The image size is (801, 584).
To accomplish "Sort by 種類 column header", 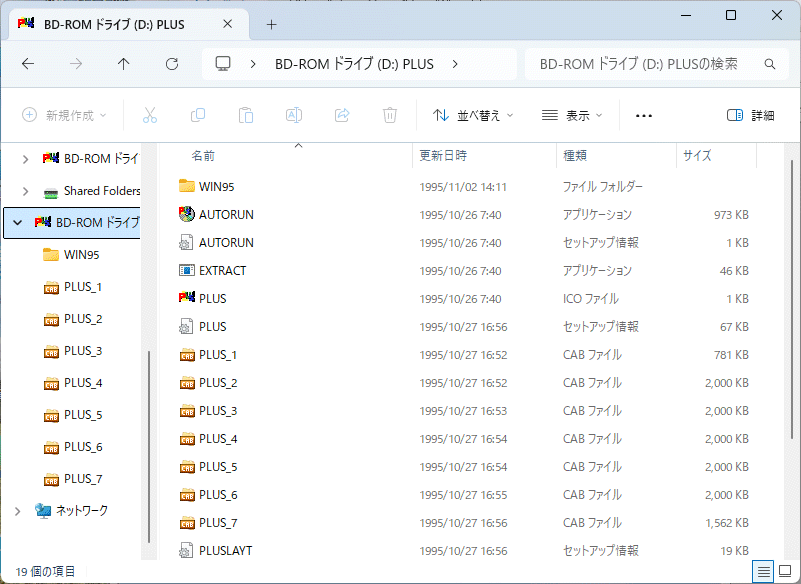I will (575, 155).
